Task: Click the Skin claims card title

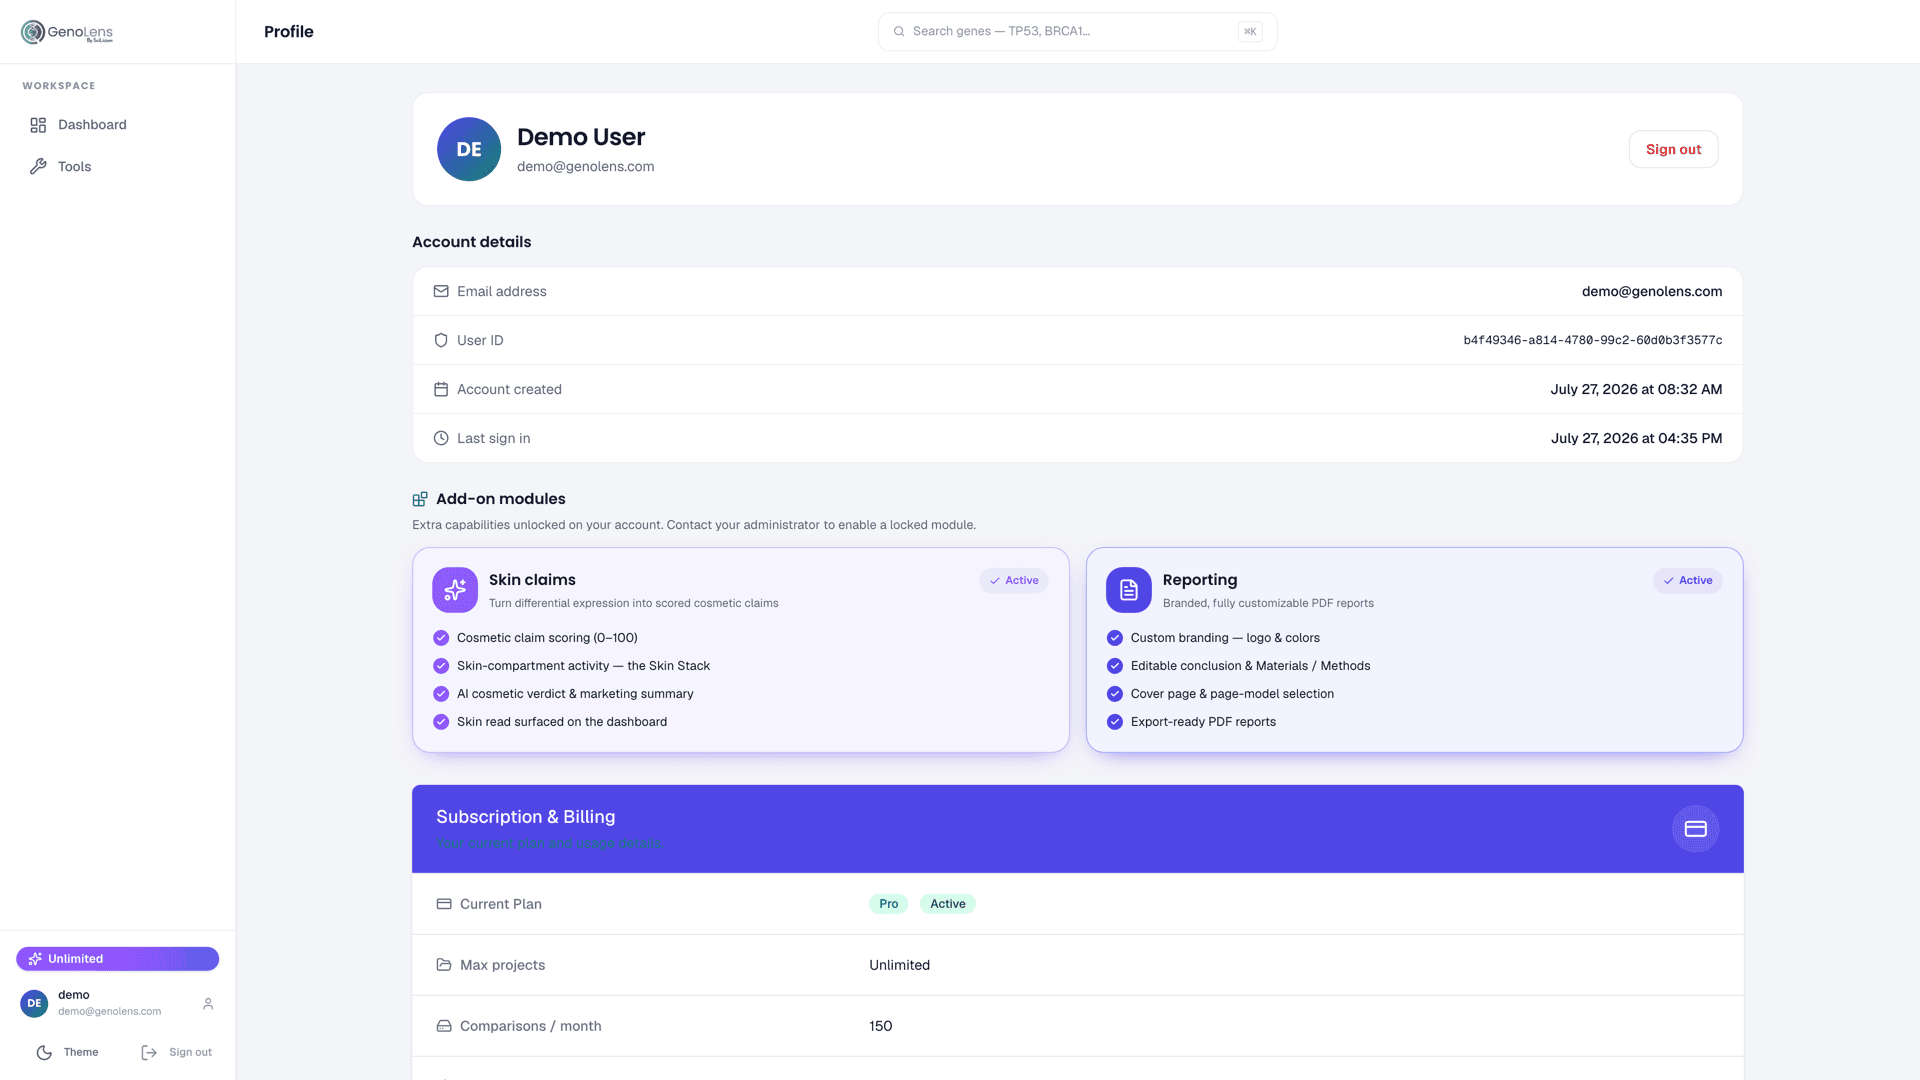Action: coord(532,580)
